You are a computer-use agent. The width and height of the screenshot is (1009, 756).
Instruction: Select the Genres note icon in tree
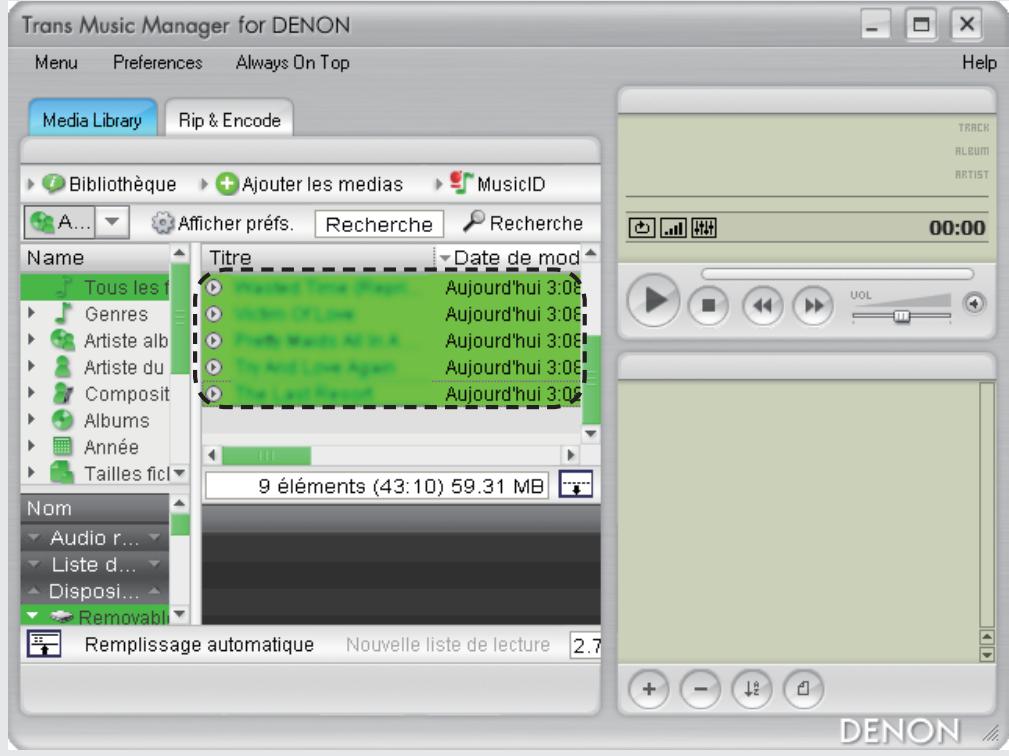point(62,313)
